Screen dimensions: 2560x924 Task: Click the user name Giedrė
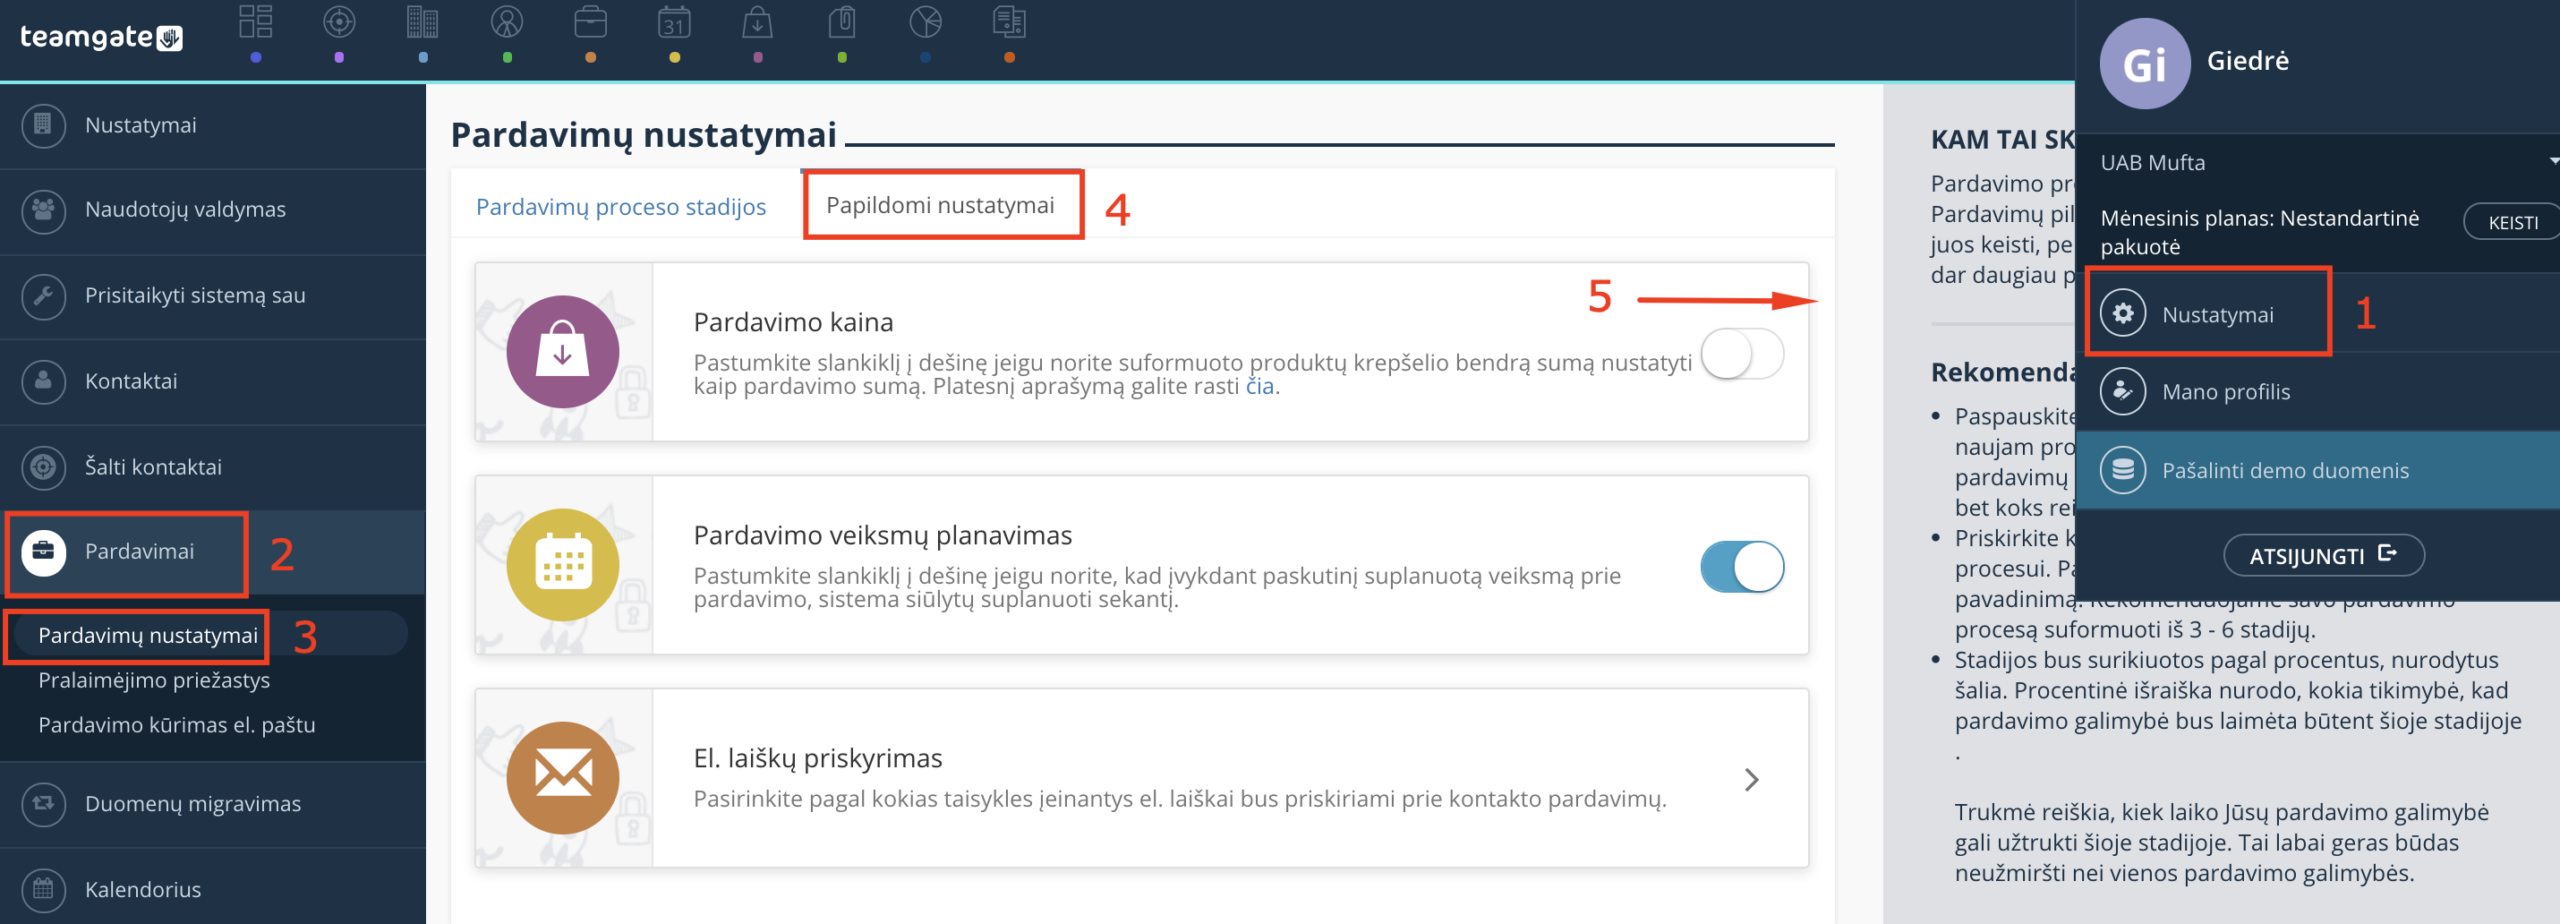[2248, 61]
